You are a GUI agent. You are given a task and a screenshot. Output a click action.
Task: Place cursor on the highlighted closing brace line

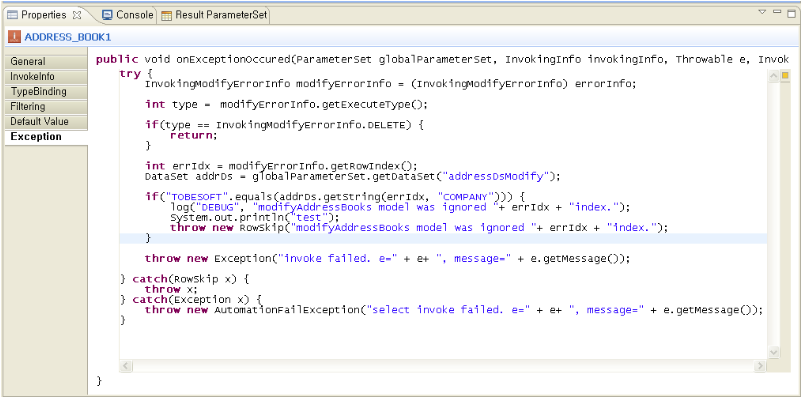[x=443, y=238]
